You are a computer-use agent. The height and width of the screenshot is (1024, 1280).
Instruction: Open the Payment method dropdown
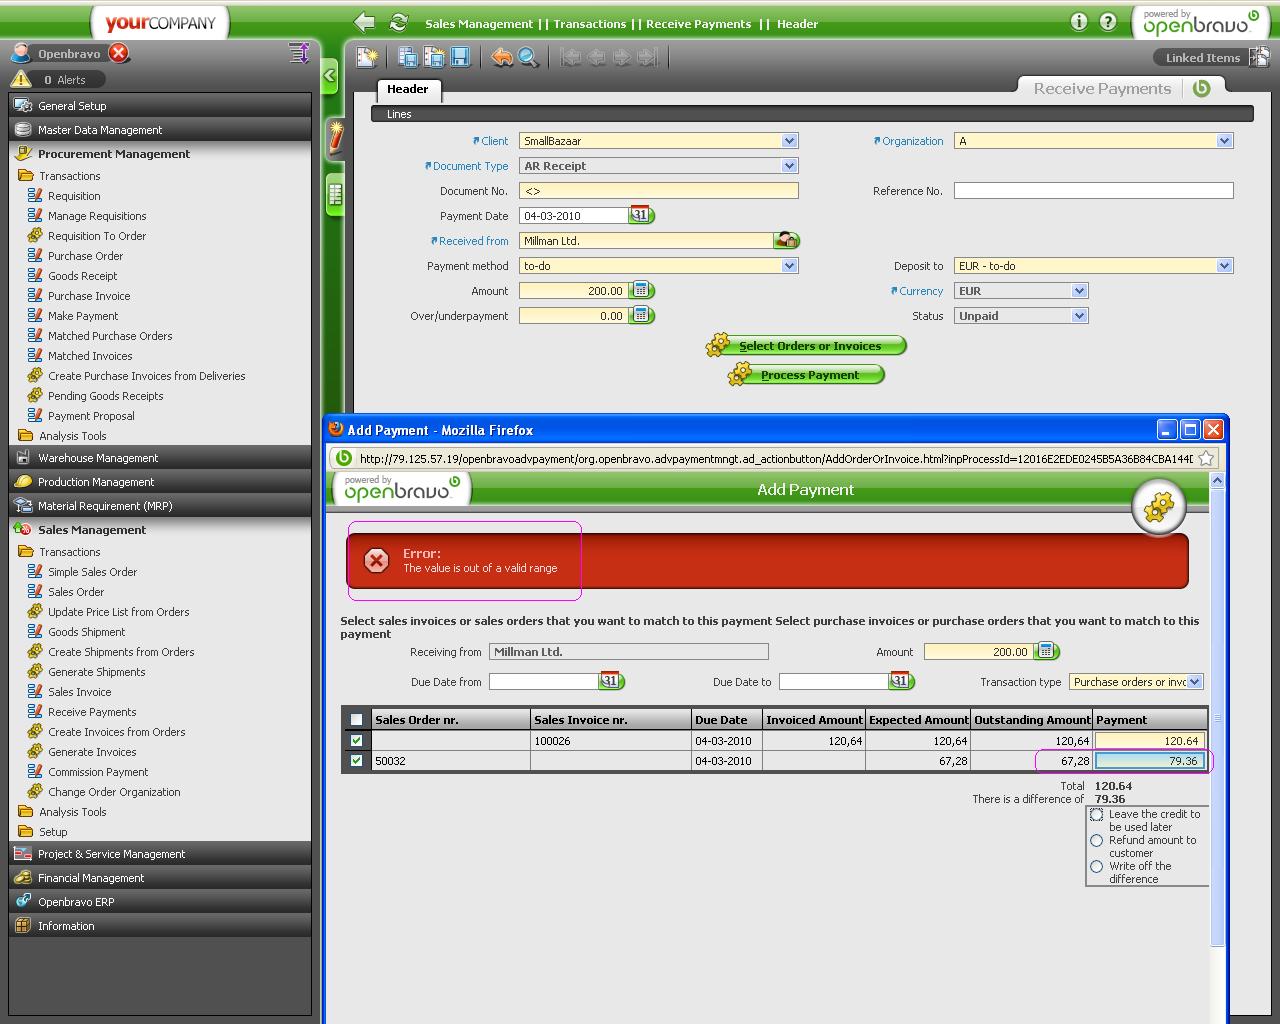[x=789, y=266]
